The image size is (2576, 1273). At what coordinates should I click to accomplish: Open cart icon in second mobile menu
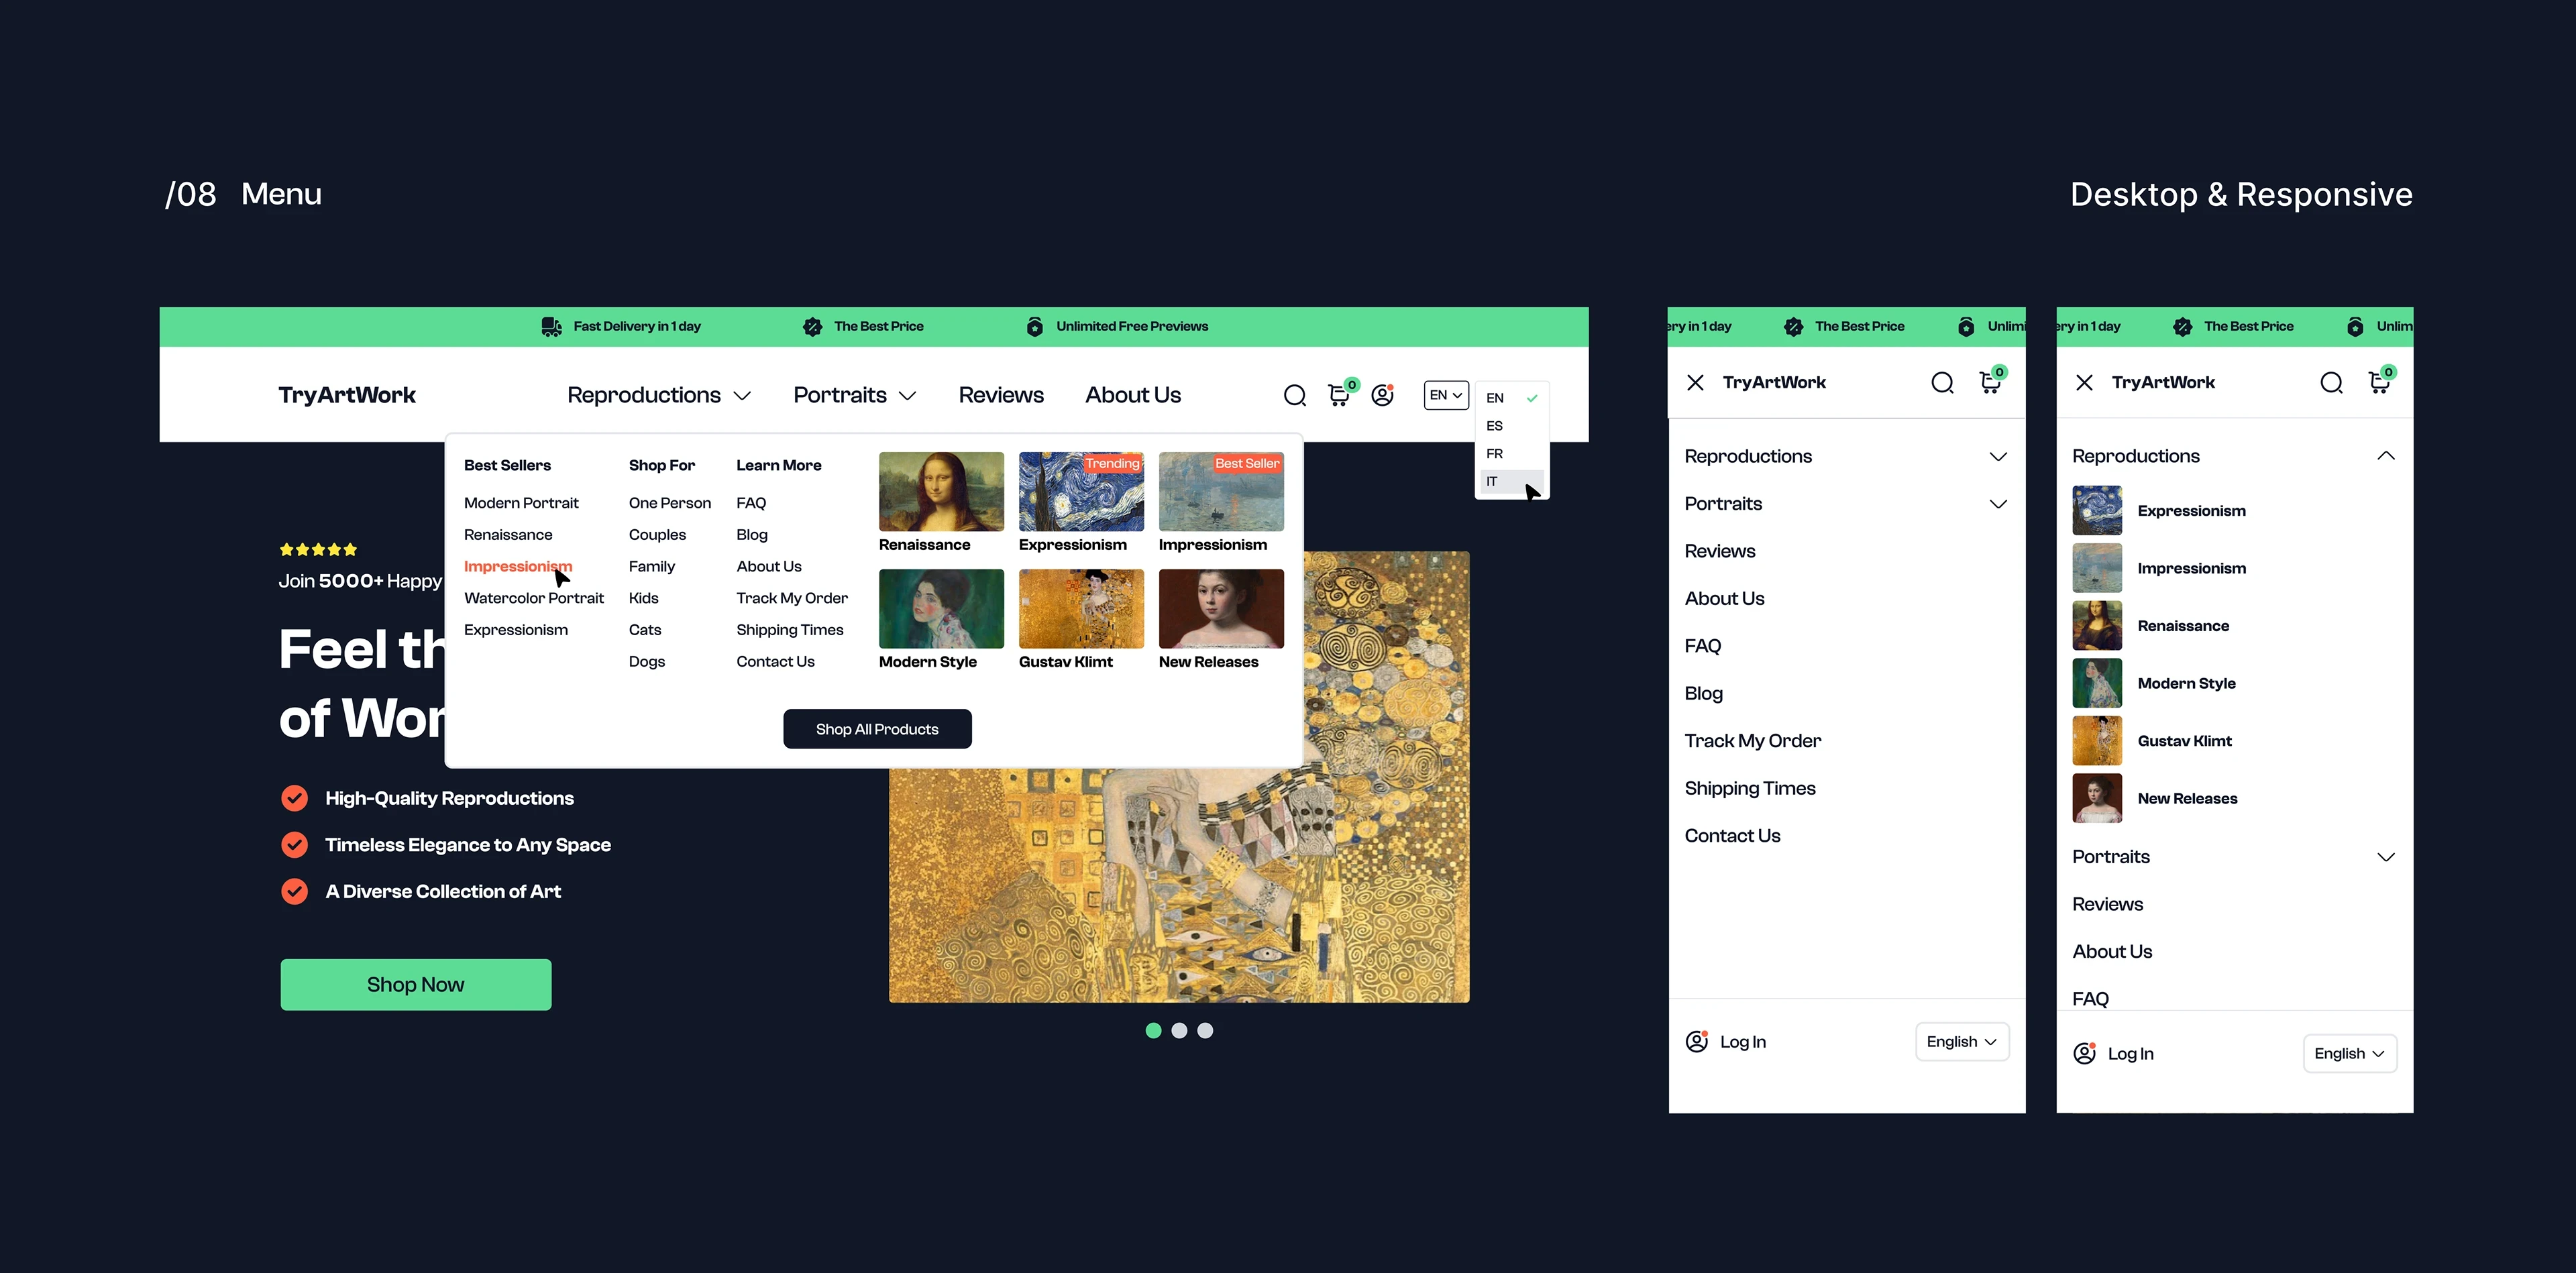(2380, 381)
